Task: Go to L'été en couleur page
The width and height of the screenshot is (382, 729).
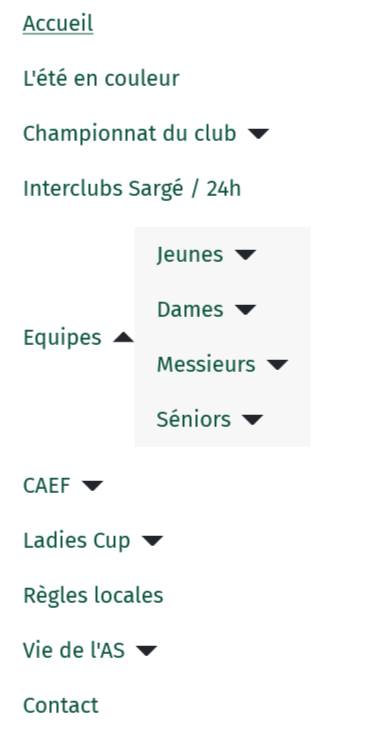Action: [x=101, y=79]
